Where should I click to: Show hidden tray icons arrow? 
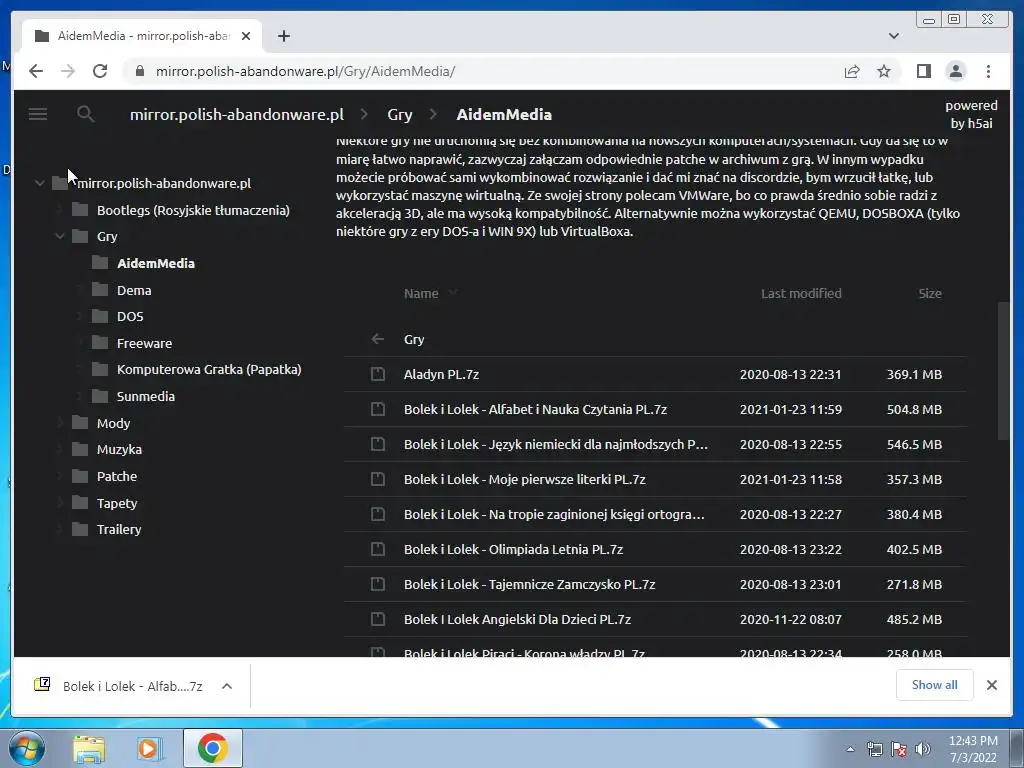[x=850, y=749]
